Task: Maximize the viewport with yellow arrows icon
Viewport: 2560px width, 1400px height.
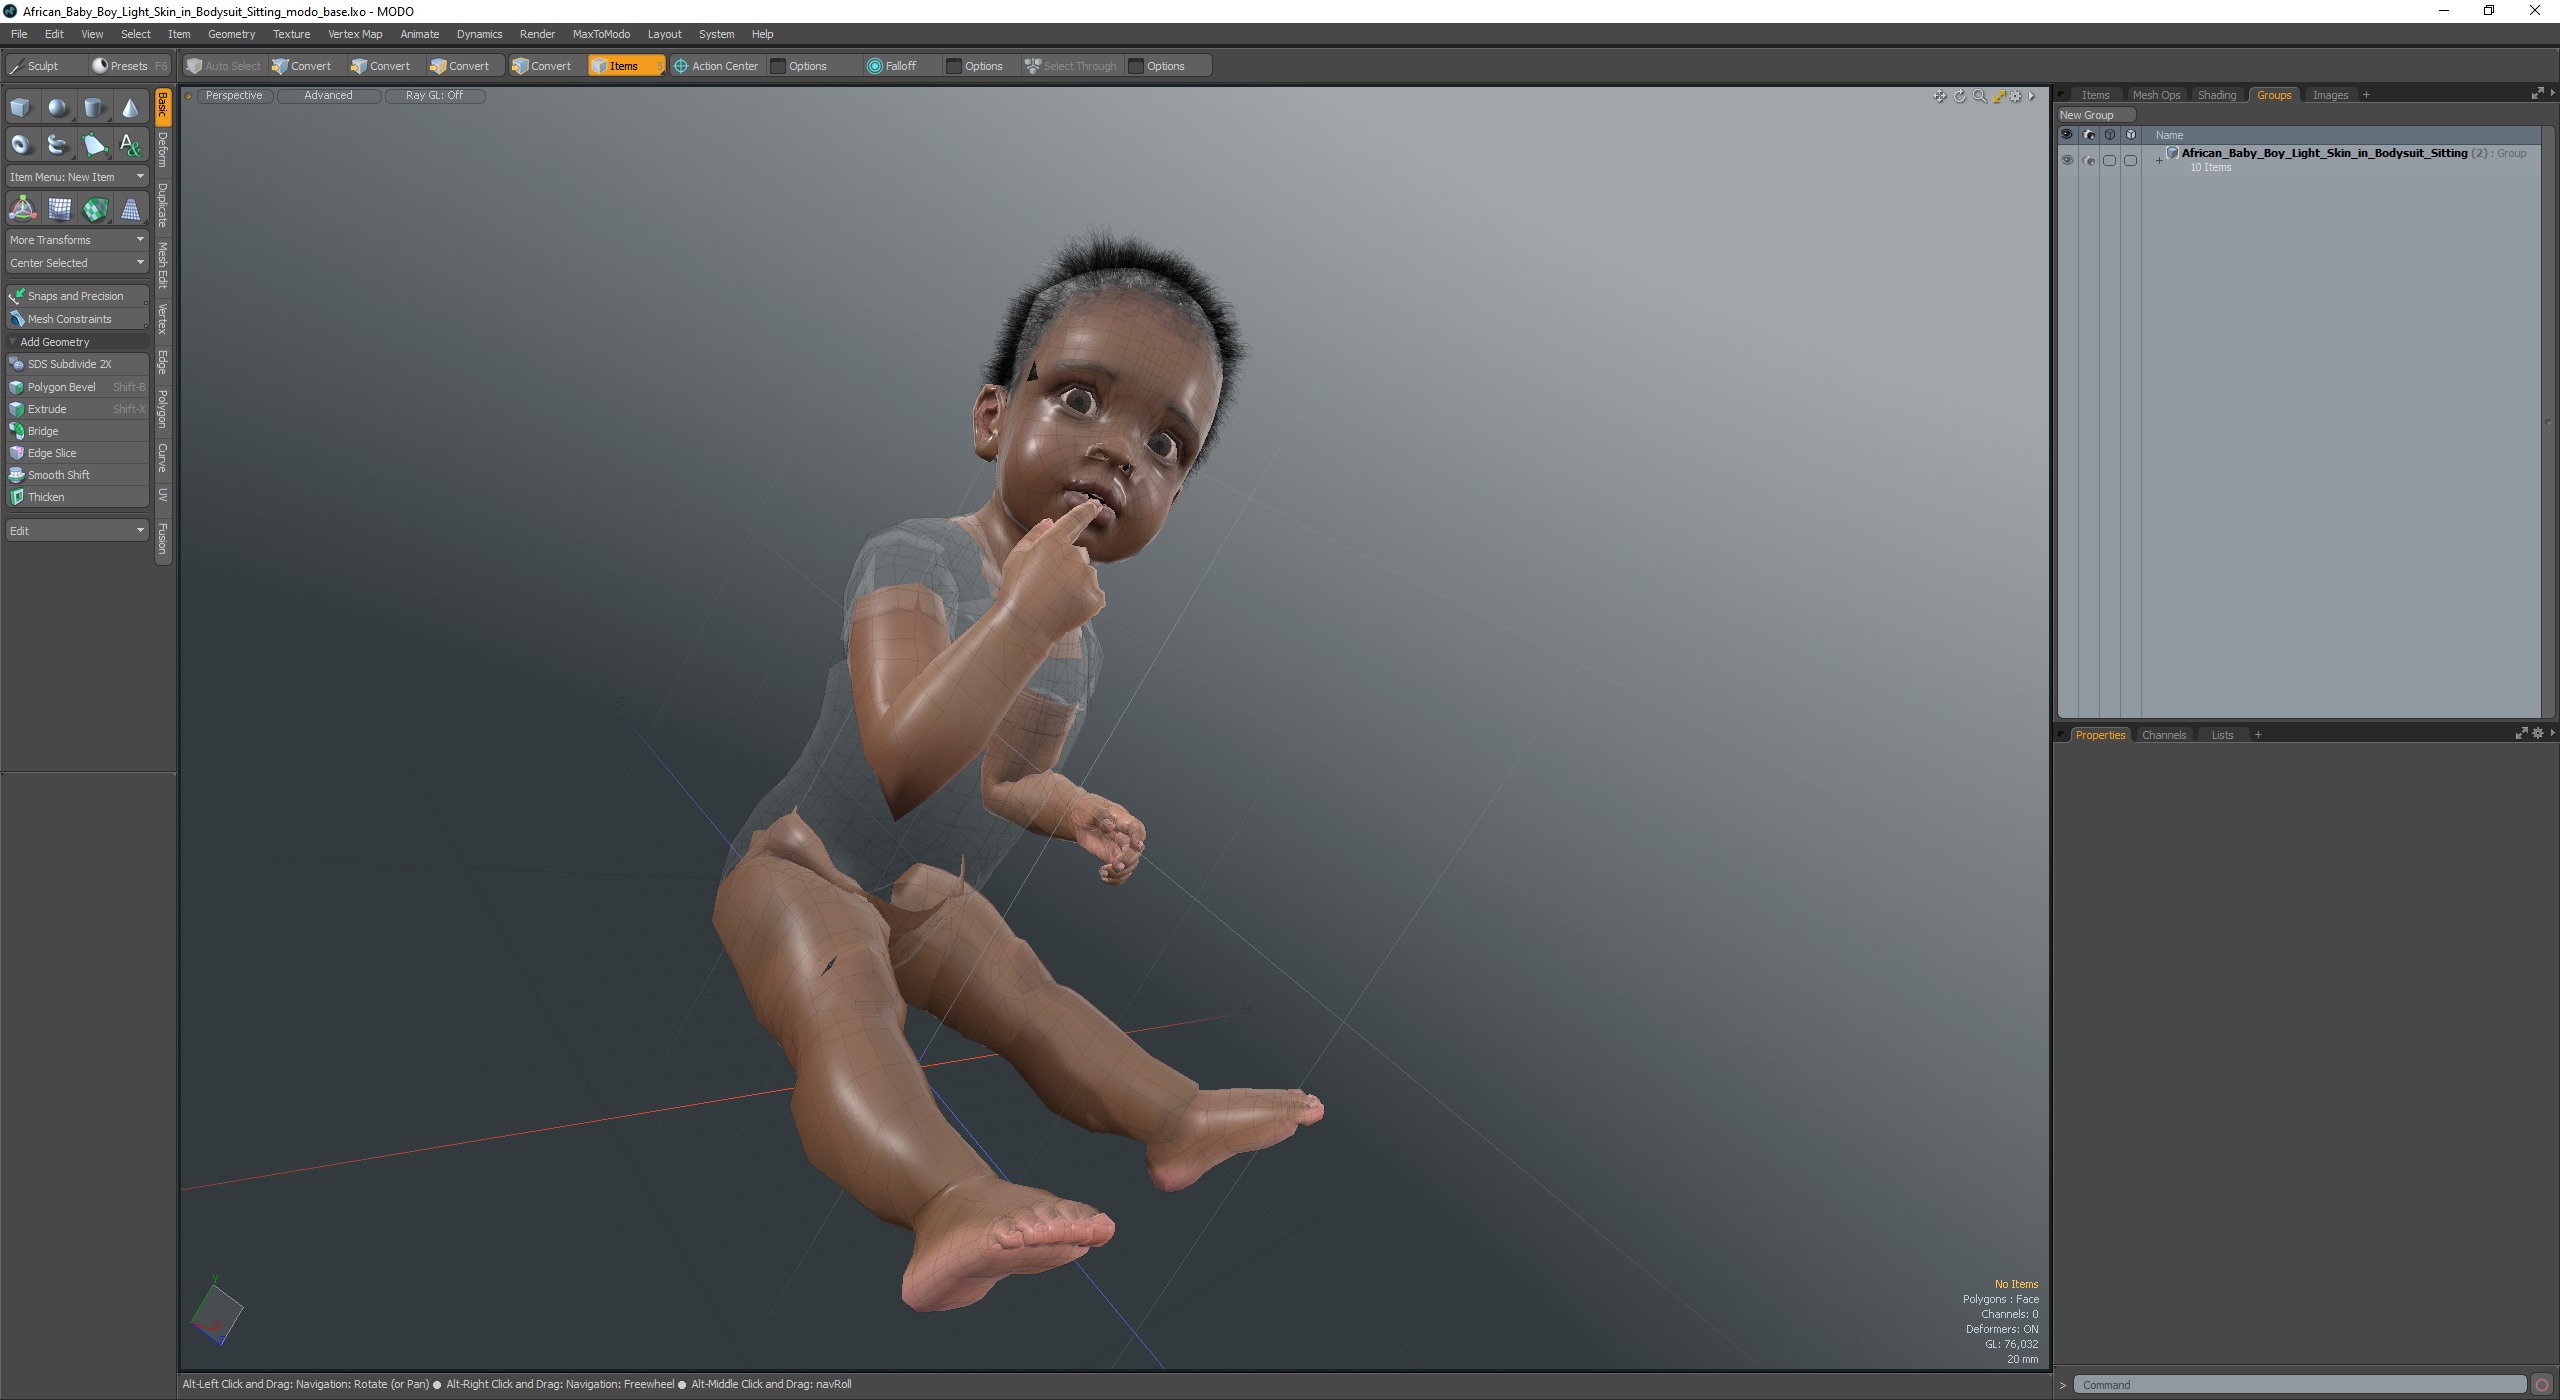Action: 1999,96
